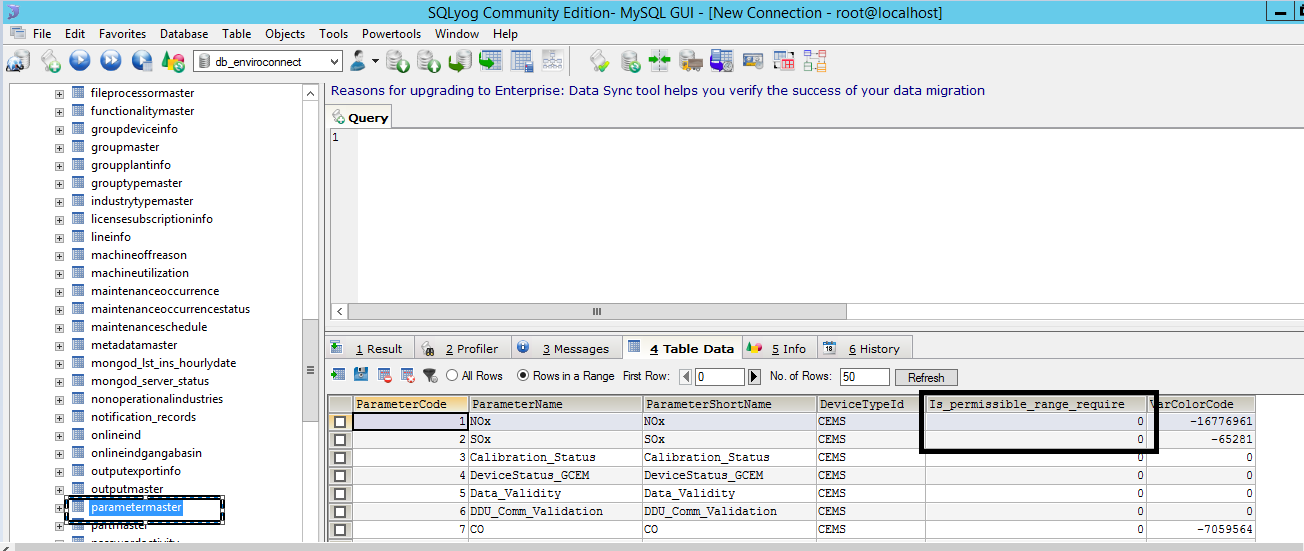
Task: Expand the onlineind table node
Action: click(59, 435)
